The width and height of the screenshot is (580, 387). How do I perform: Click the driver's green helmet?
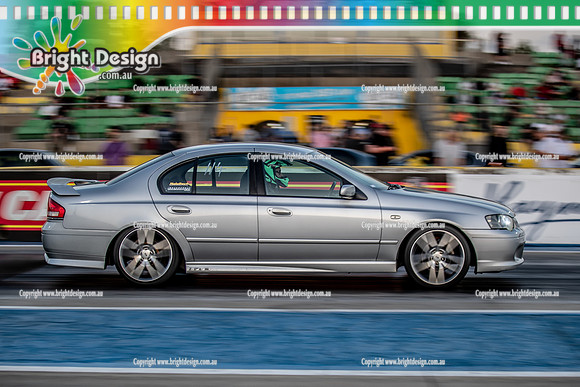[276, 172]
